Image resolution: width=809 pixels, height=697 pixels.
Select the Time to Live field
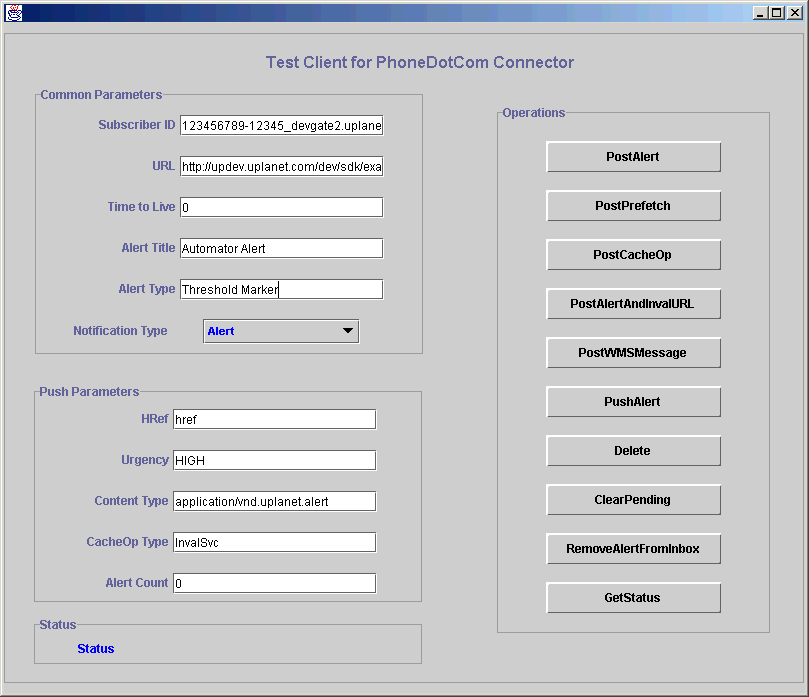click(280, 207)
